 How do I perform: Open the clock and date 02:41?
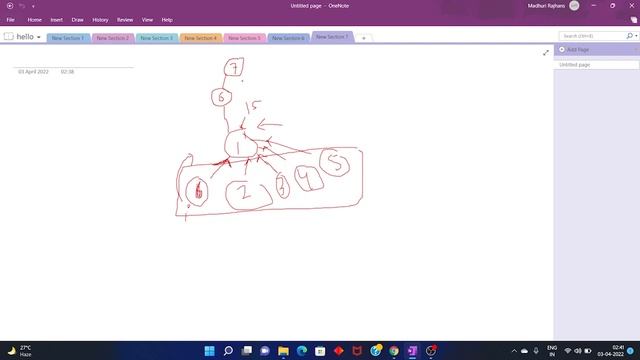coord(611,351)
